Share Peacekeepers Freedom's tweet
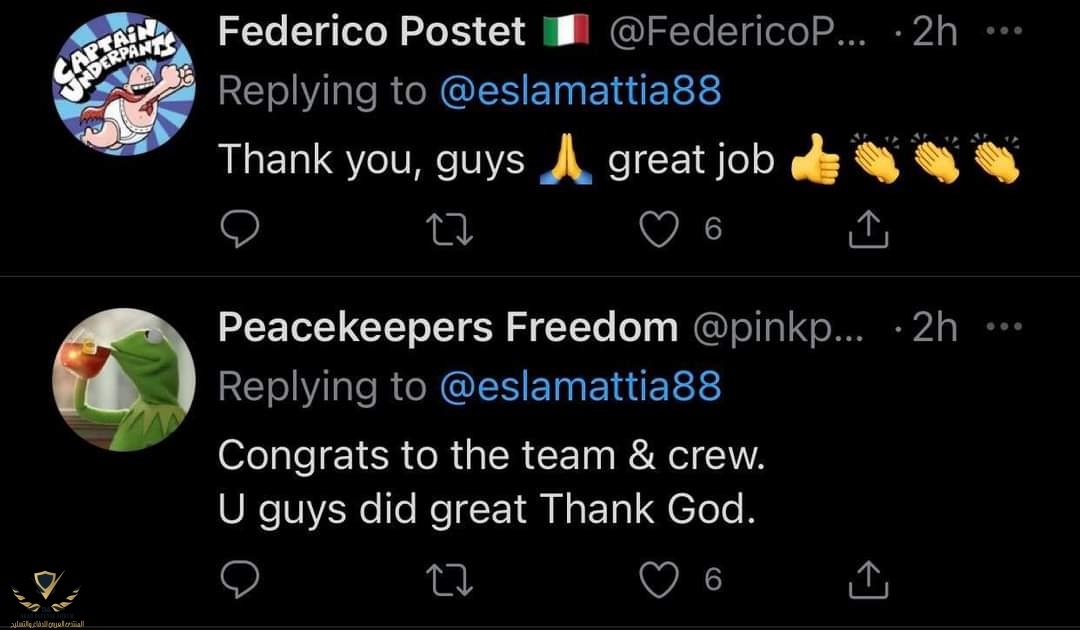Image resolution: width=1080 pixels, height=630 pixels. (868, 579)
